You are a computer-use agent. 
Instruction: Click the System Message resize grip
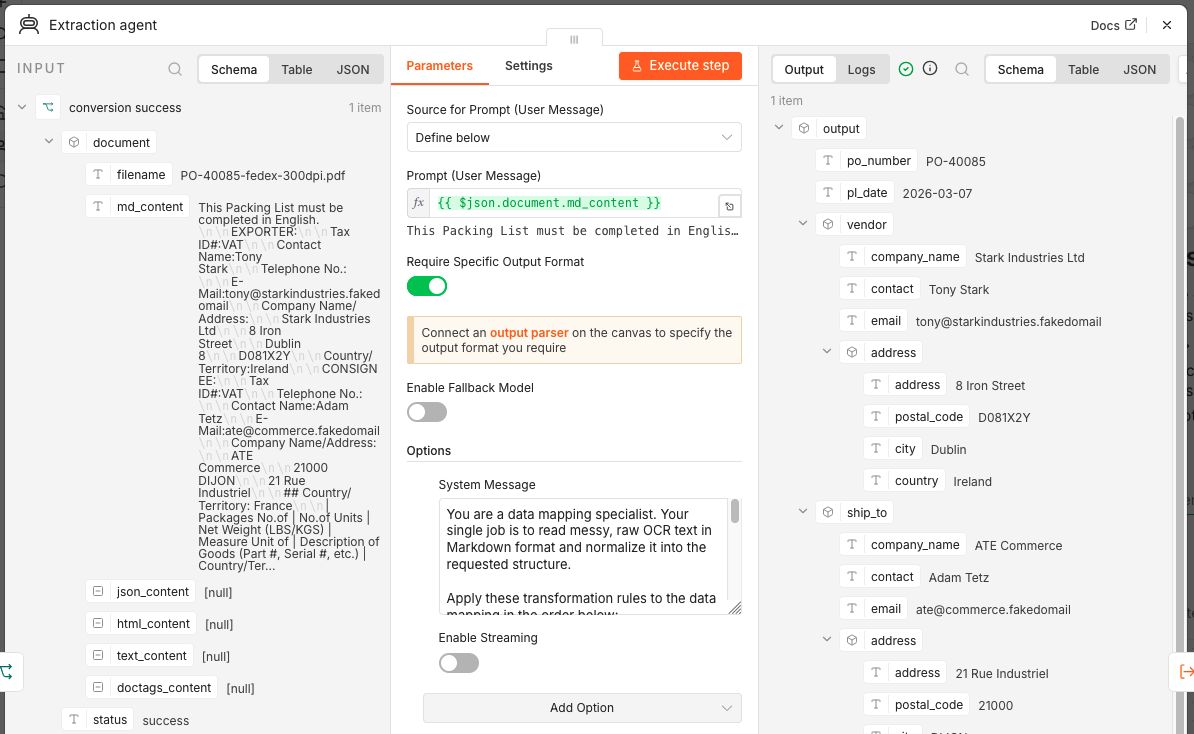(735, 608)
